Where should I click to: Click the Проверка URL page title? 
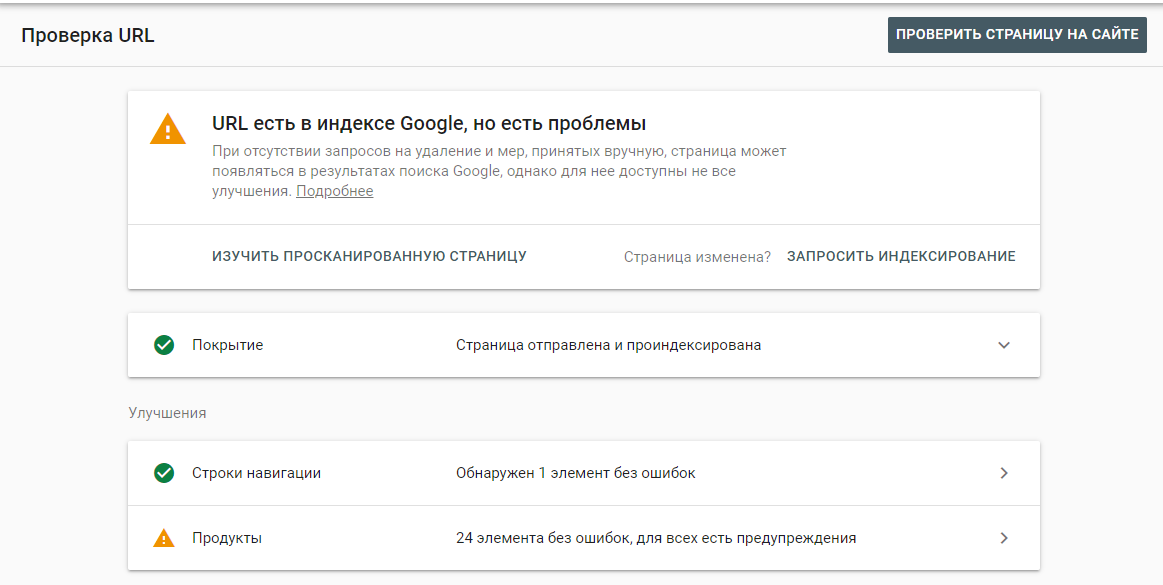point(88,36)
